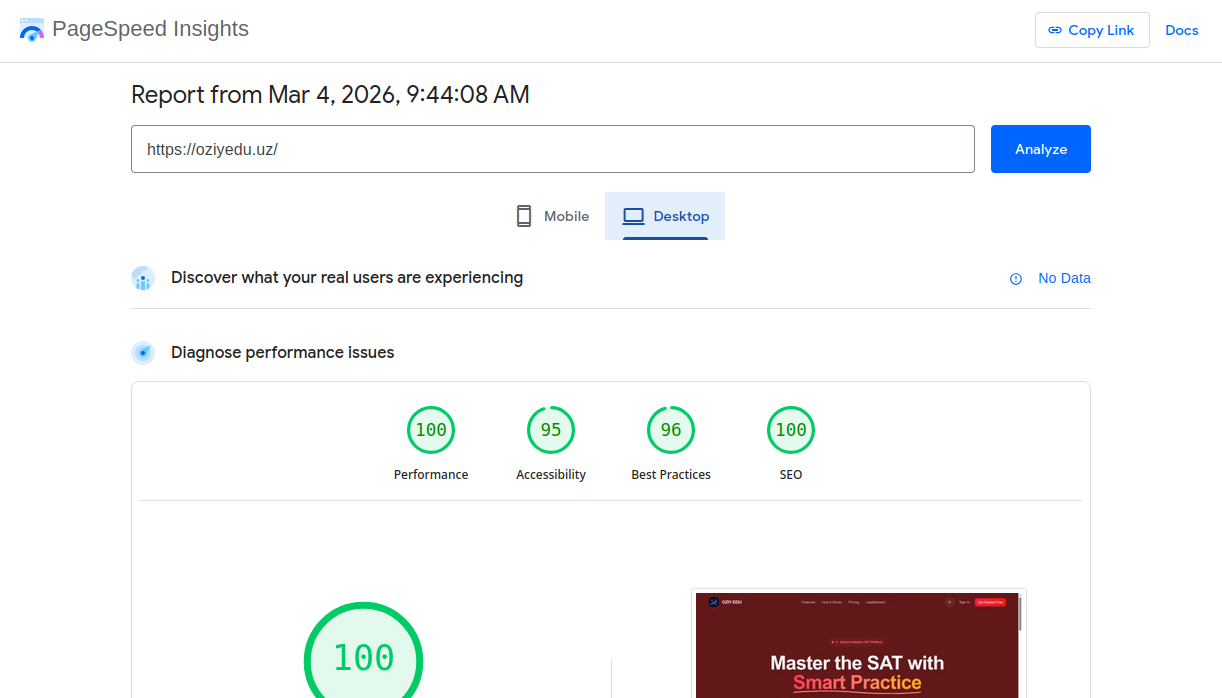Click the link icon in Copy Link
1222x698 pixels.
point(1054,30)
